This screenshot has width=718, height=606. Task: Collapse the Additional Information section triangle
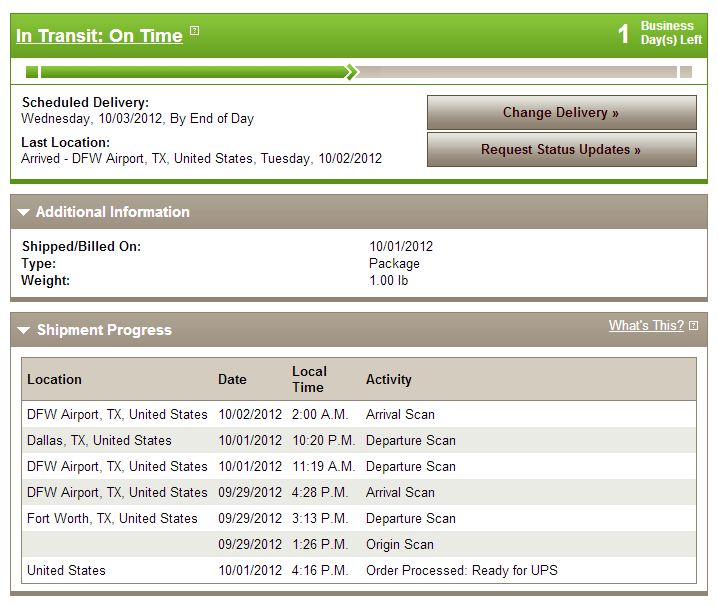point(23,212)
